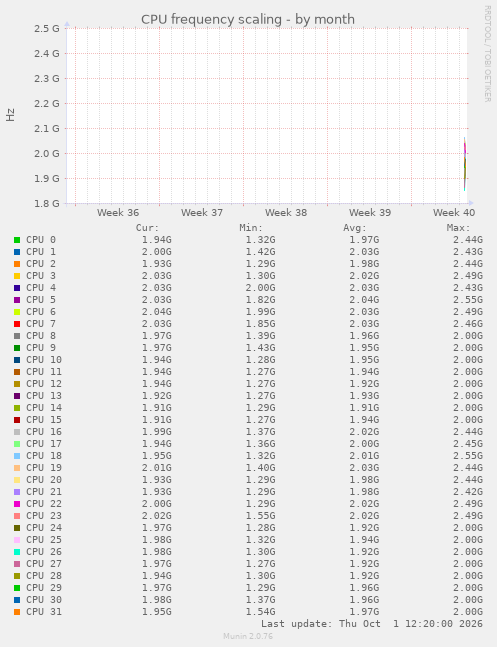Click CPU 0 min value 1.32G
Image resolution: width=497 pixels, height=647 pixels.
click(260, 240)
